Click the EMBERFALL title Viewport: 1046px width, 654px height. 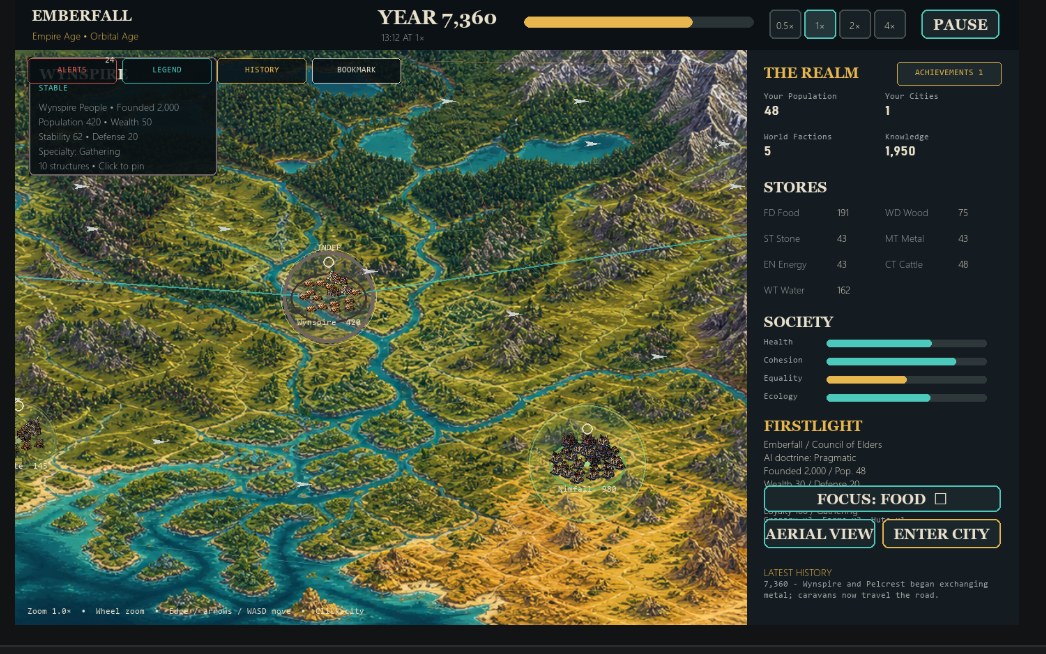[x=81, y=15]
